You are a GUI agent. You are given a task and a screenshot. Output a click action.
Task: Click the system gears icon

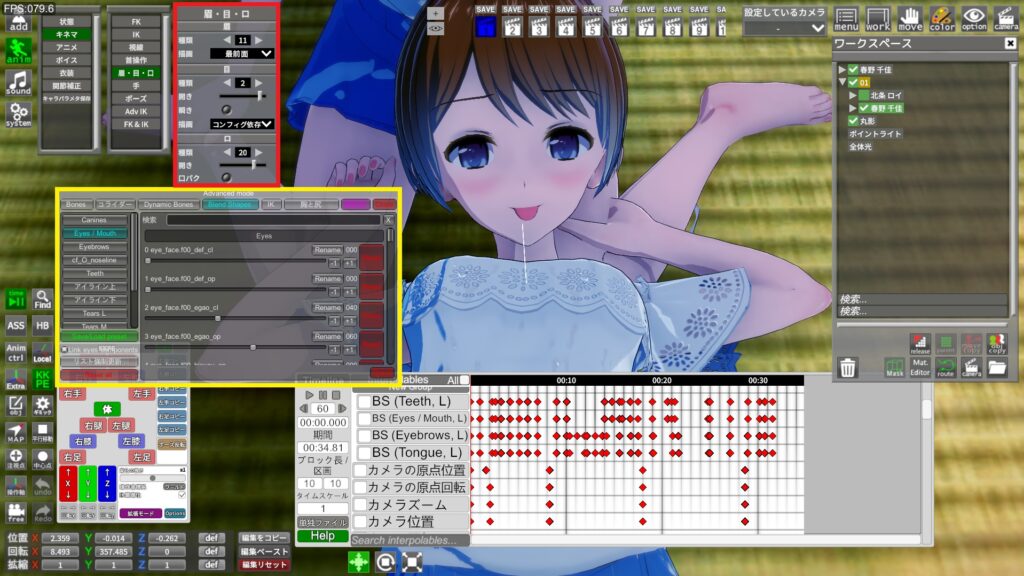point(18,113)
